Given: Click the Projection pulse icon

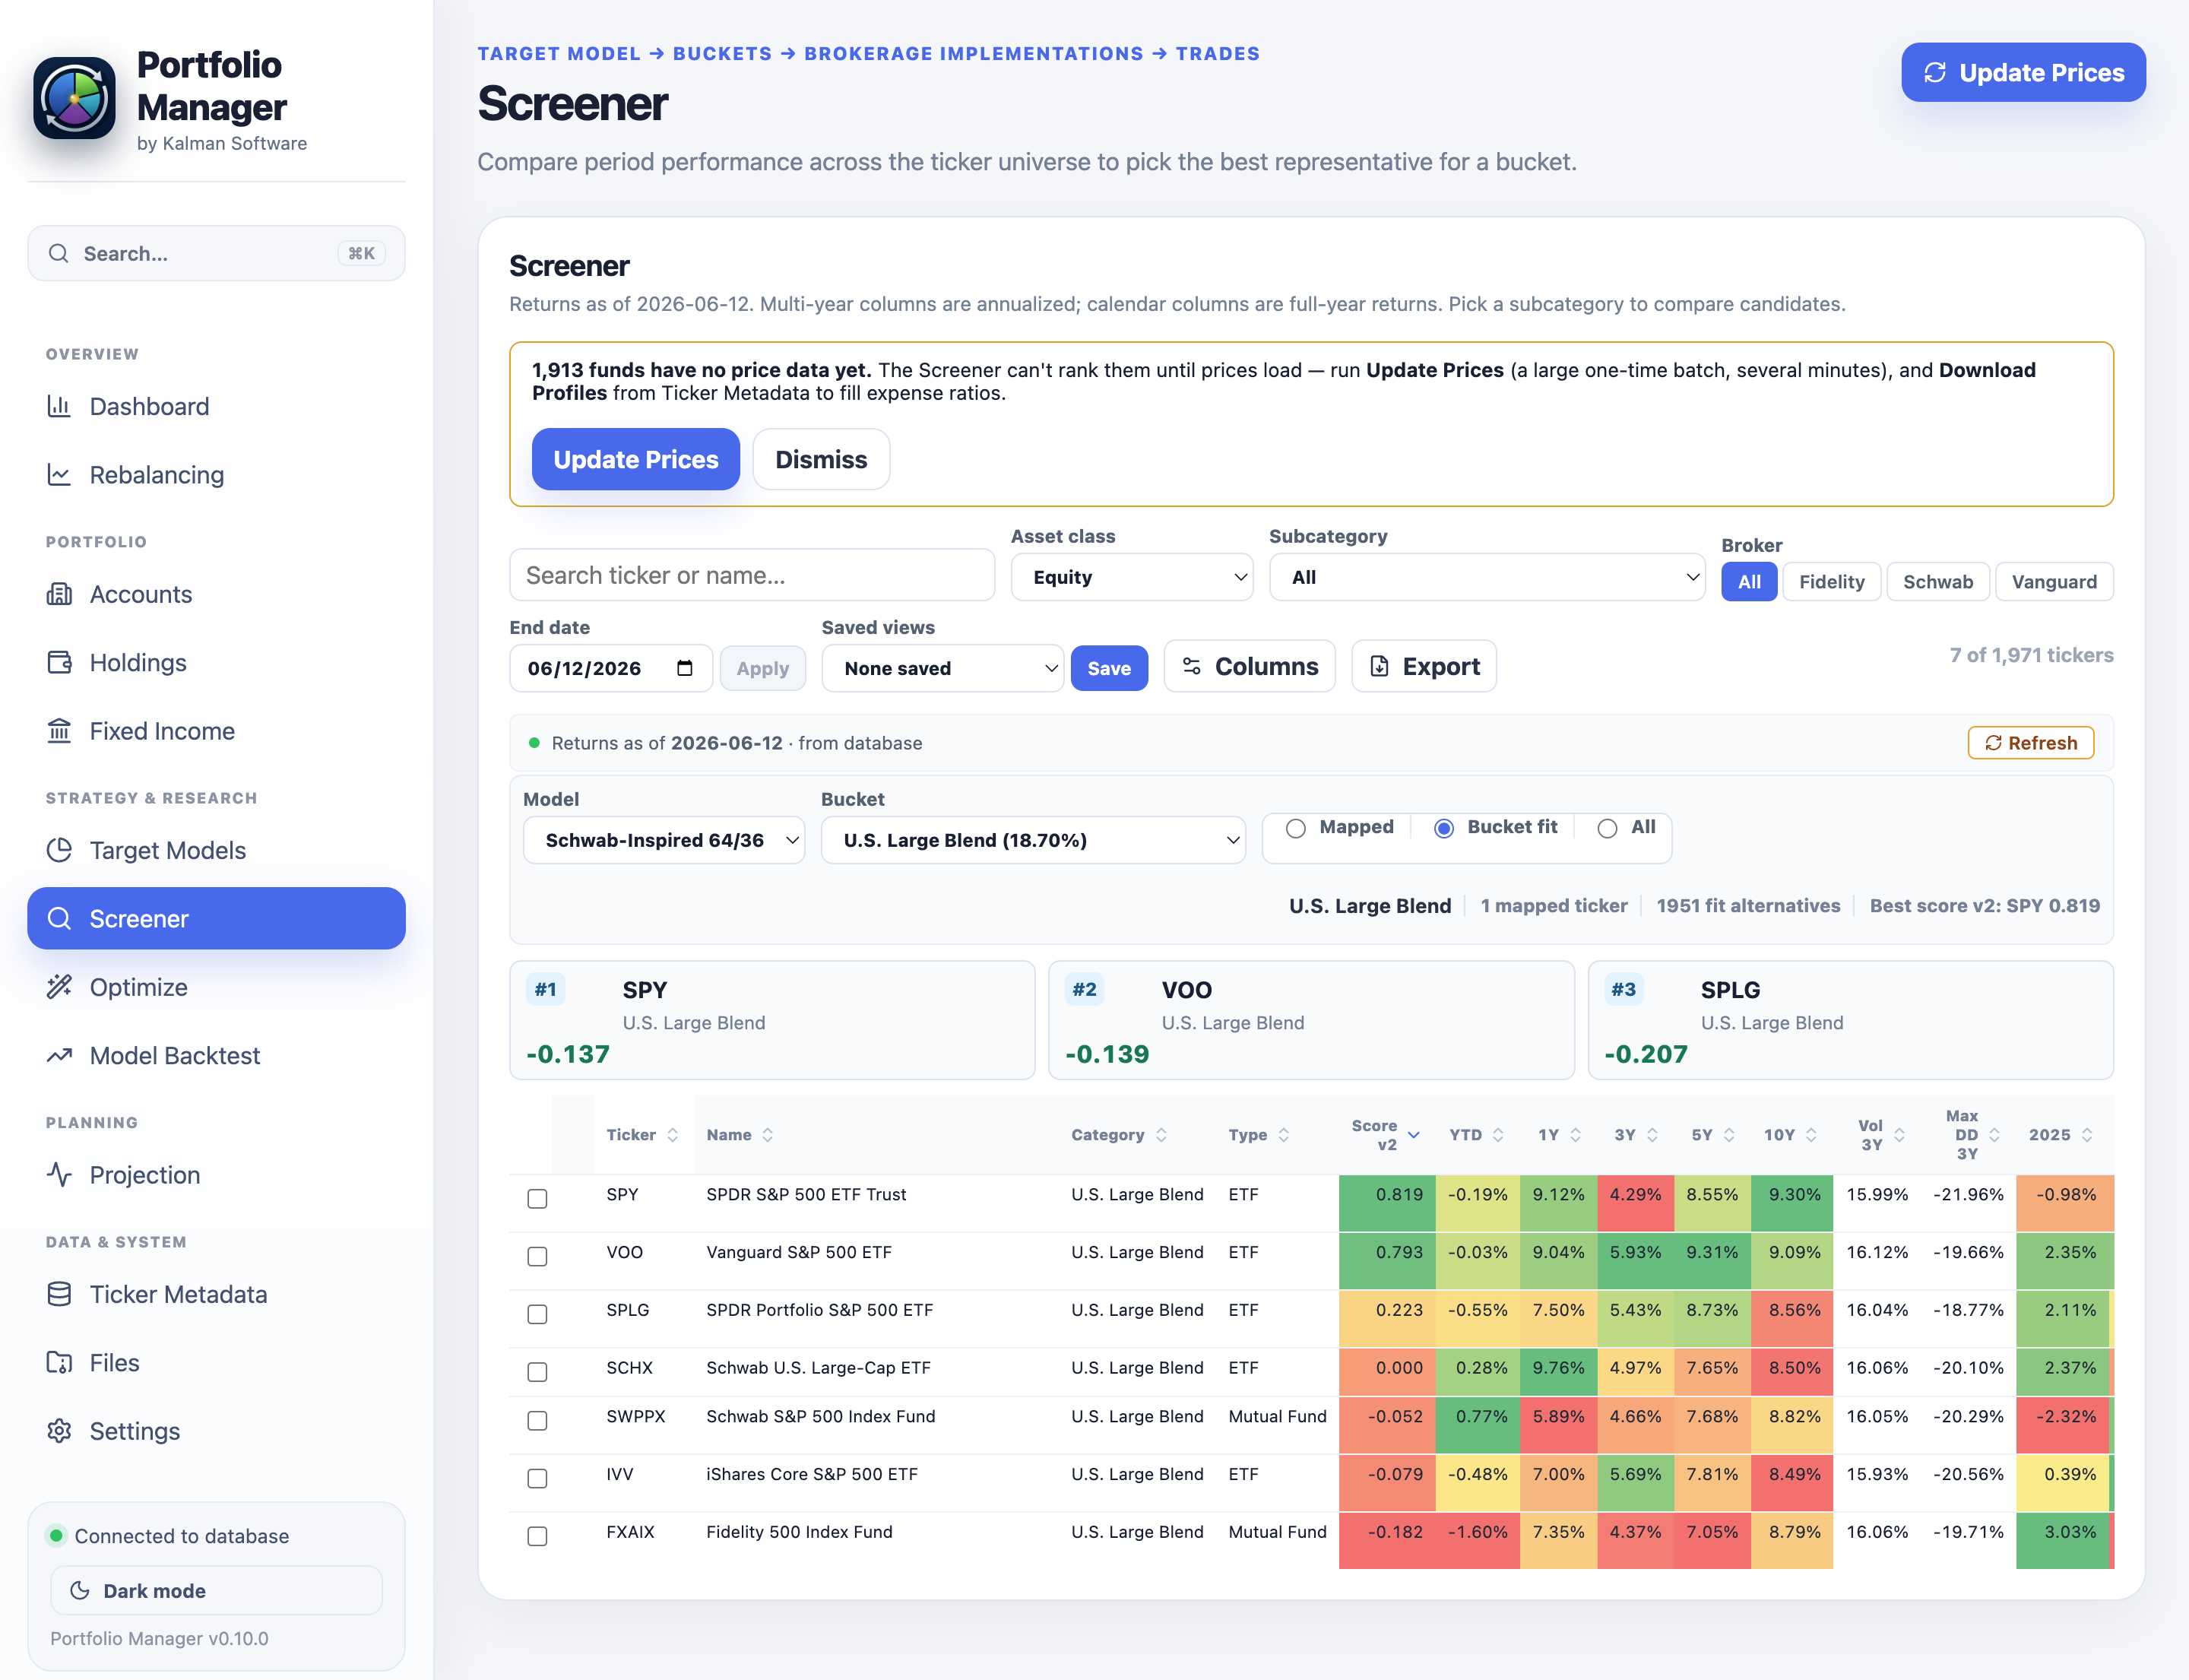Looking at the screenshot, I should [x=59, y=1174].
